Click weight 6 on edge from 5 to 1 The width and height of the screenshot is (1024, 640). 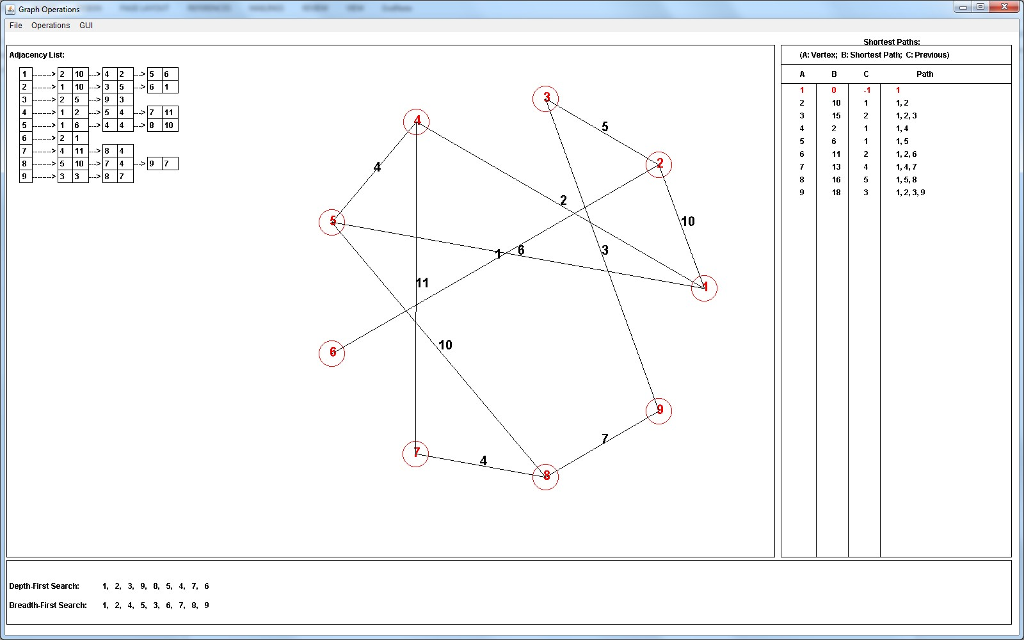(x=520, y=250)
